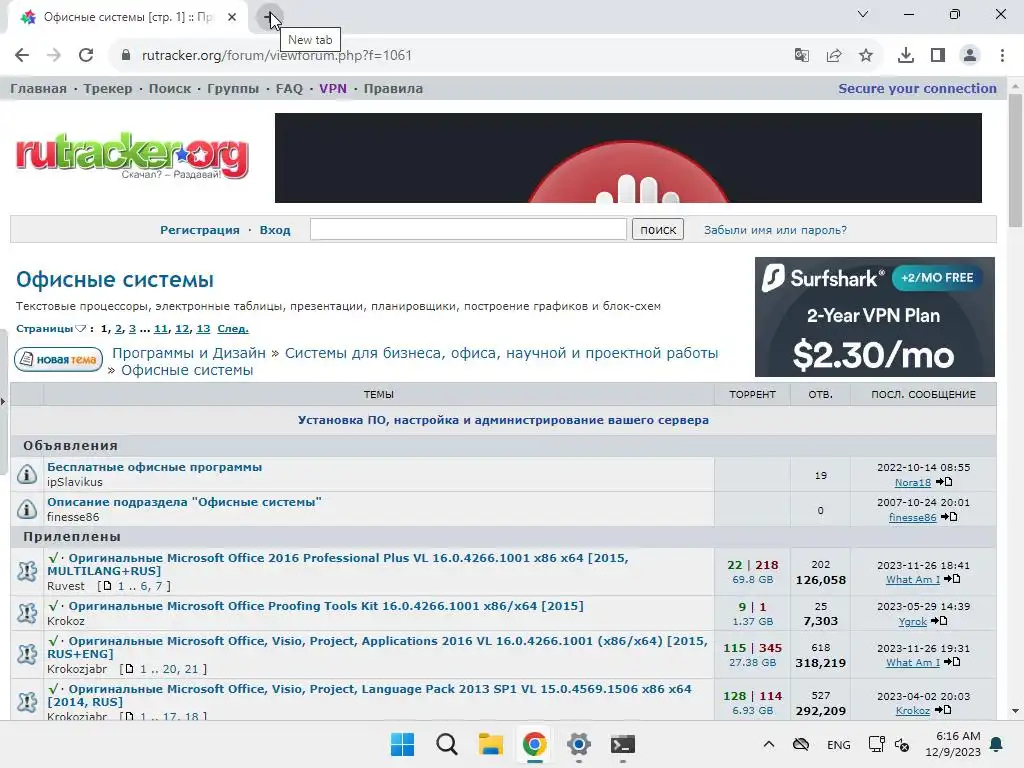
Task: Reload the rutracker page
Action: 86,56
